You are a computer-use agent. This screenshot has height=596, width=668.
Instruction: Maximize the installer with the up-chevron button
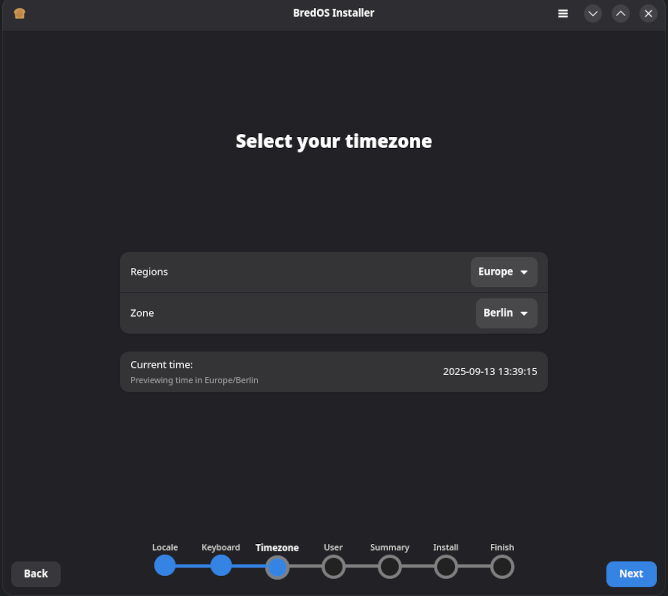pos(621,14)
